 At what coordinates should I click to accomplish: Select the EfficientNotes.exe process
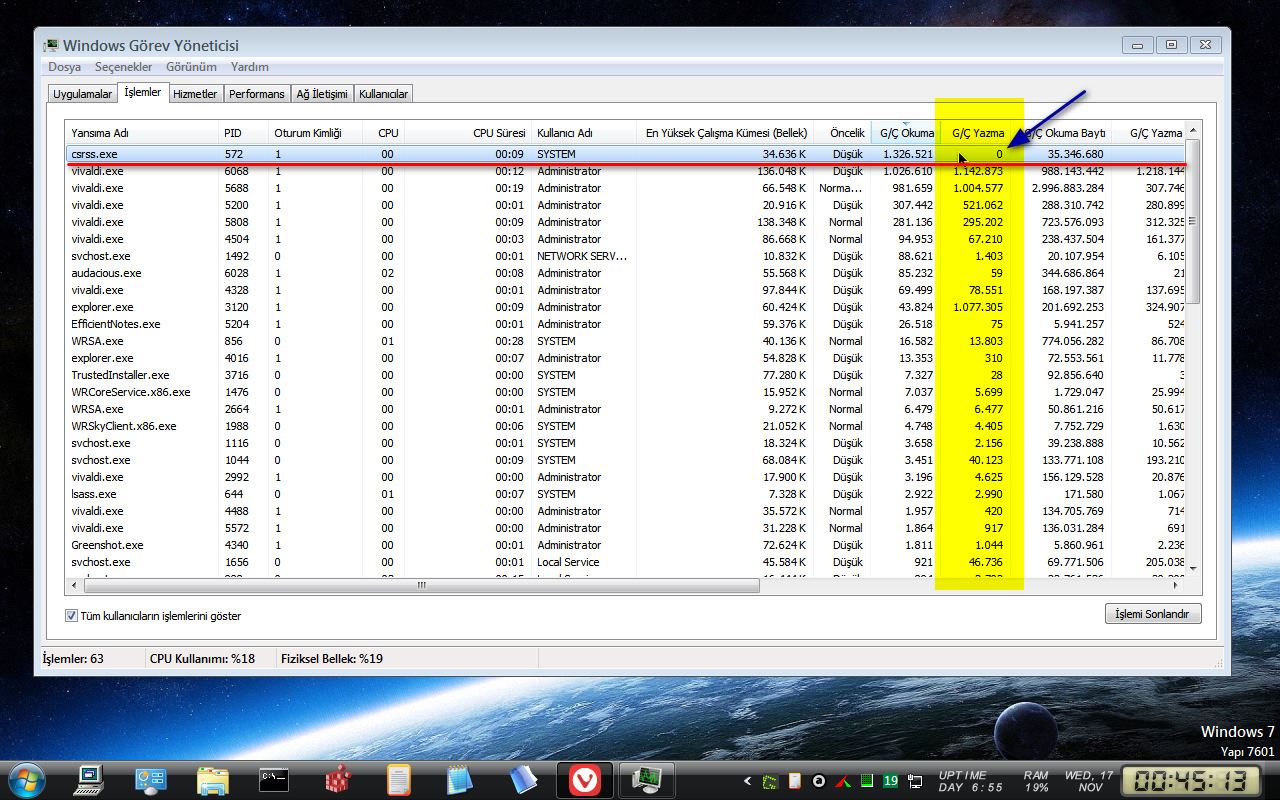coord(625,324)
